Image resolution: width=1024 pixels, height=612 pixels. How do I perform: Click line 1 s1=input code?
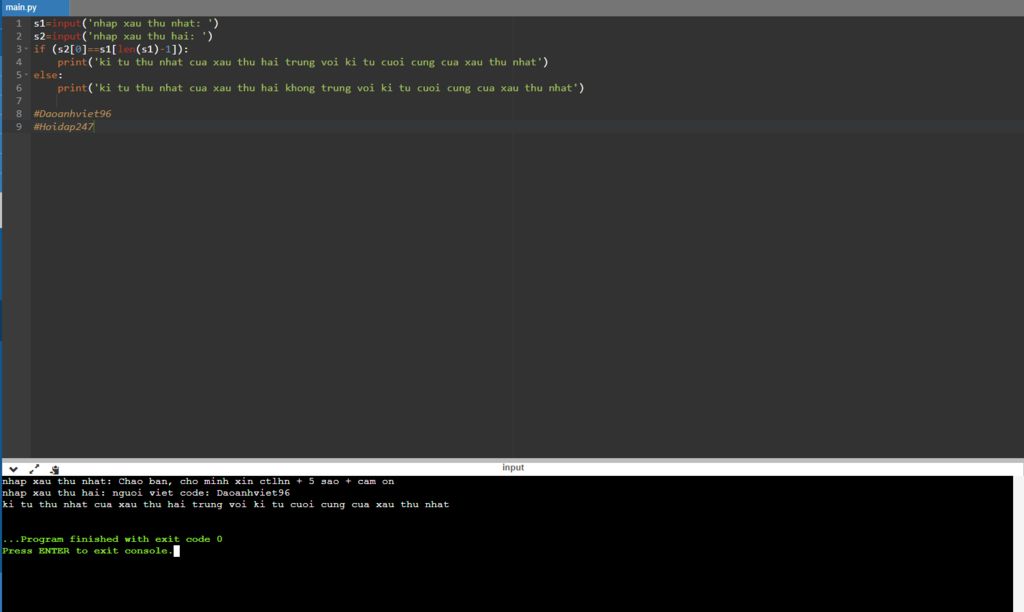point(126,24)
